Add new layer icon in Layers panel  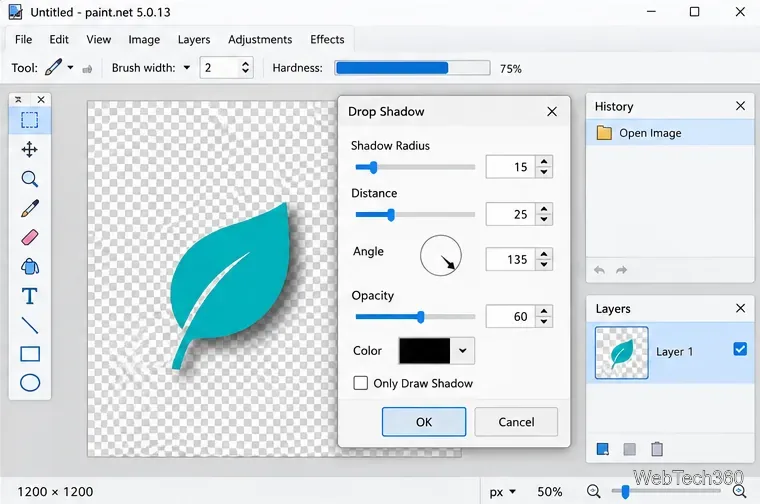602,449
